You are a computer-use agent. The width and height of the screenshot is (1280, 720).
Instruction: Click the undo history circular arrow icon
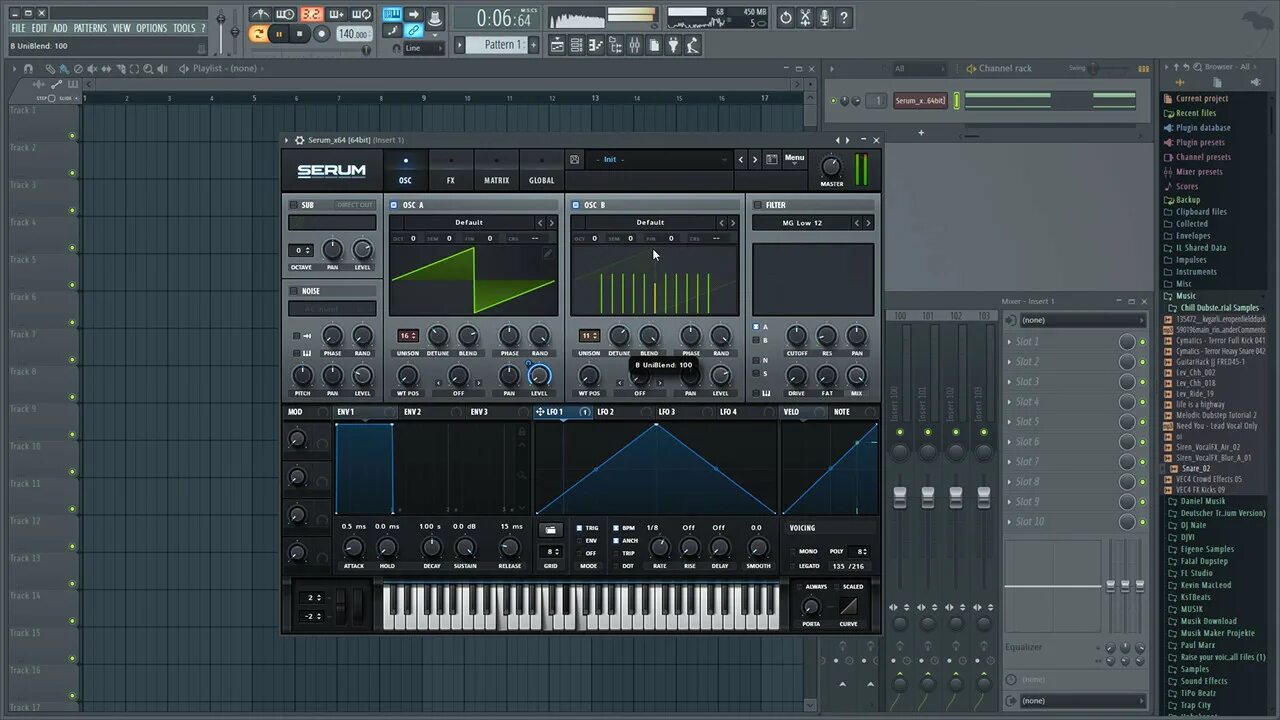[x=785, y=18]
